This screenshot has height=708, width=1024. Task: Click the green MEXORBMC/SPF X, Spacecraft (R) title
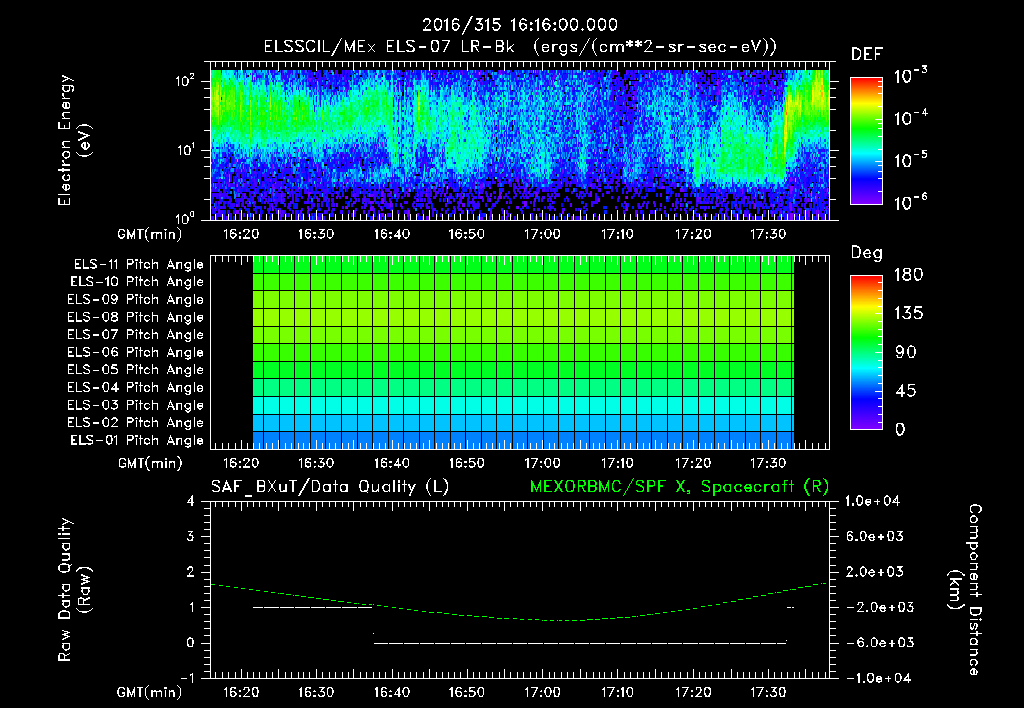(679, 487)
